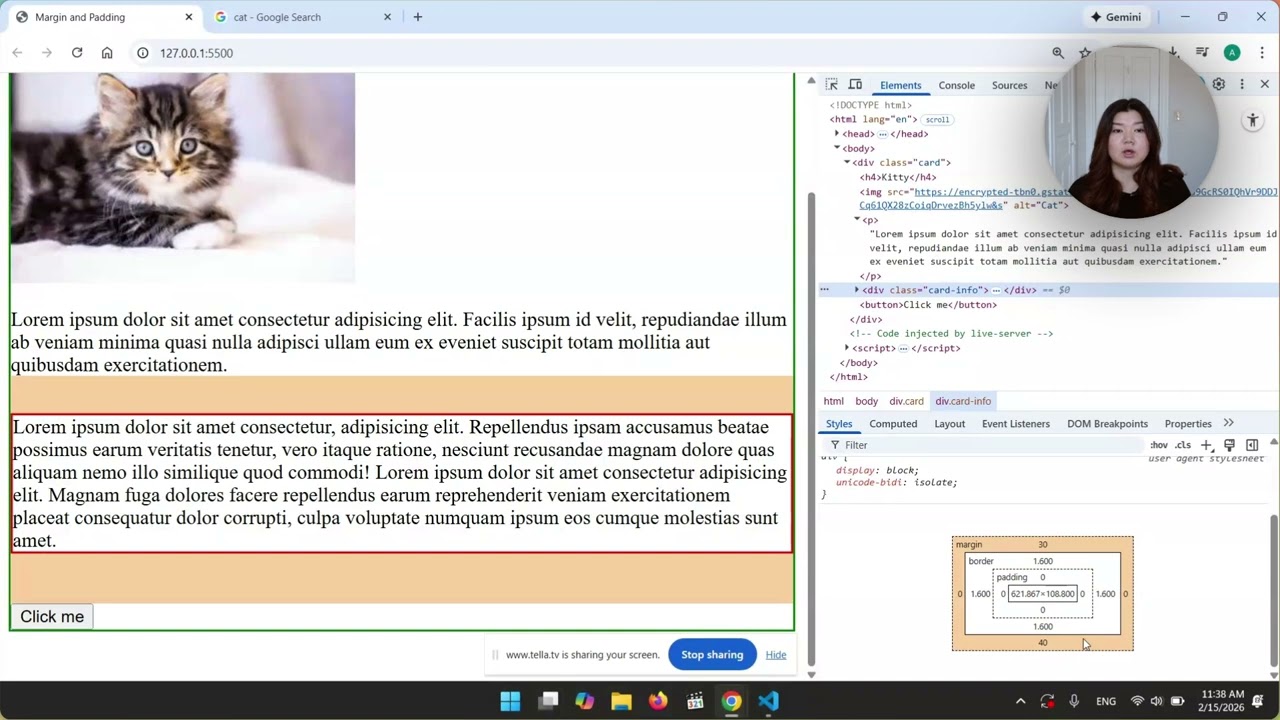Click the kitten image on the page
The width and height of the screenshot is (1280, 720).
pyautogui.click(x=183, y=178)
